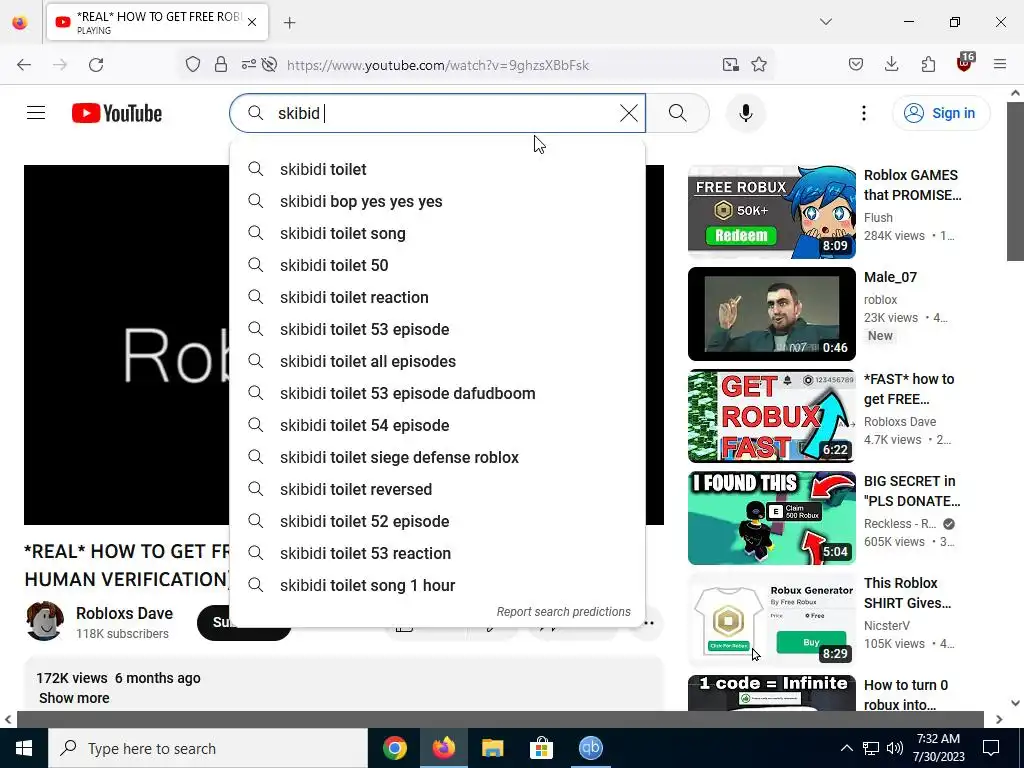Go back in Firefox

coord(24,65)
